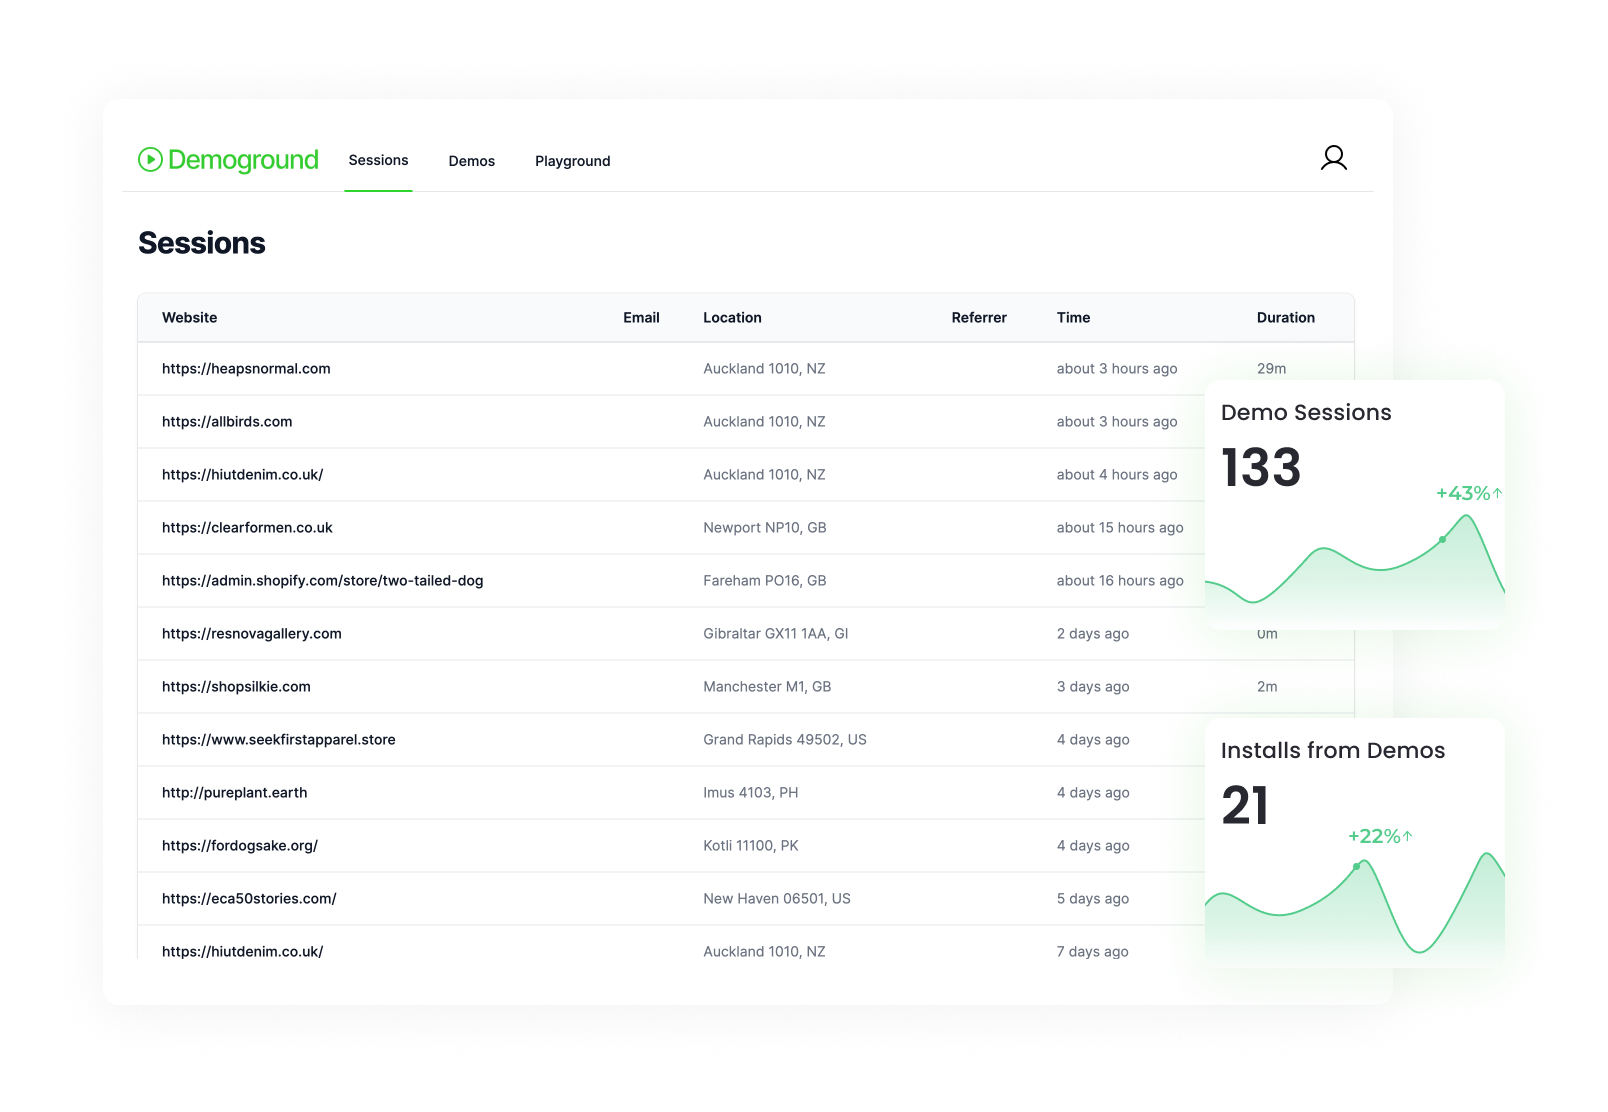
Task: Sort sessions by the Time column
Action: click(1073, 317)
